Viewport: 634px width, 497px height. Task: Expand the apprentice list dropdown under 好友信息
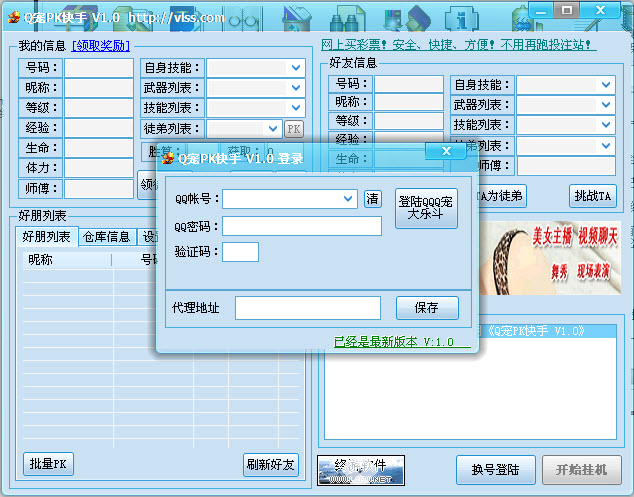[x=606, y=145]
